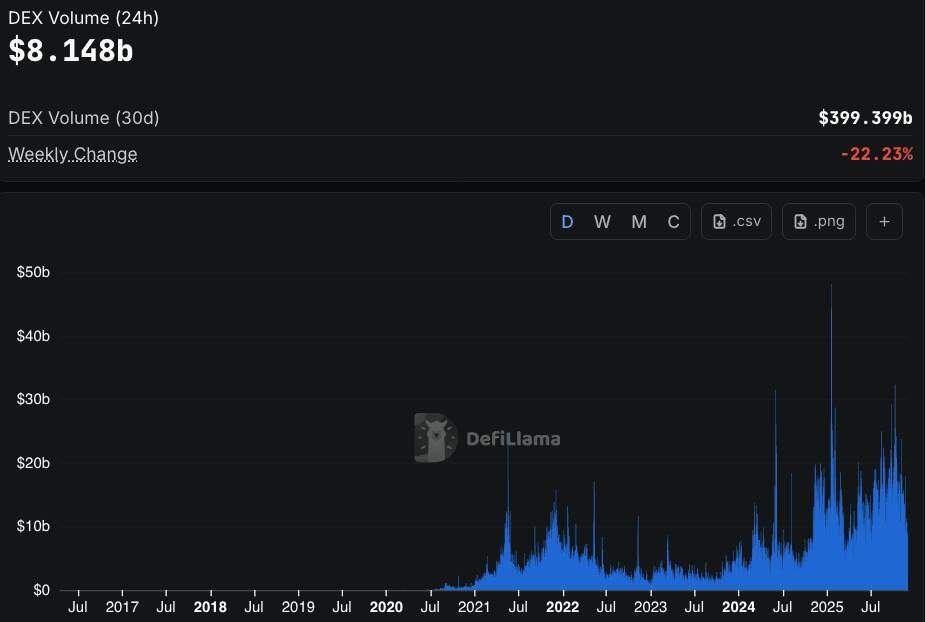Download chart data with the .csv button
This screenshot has width=925, height=622.
(x=736, y=222)
